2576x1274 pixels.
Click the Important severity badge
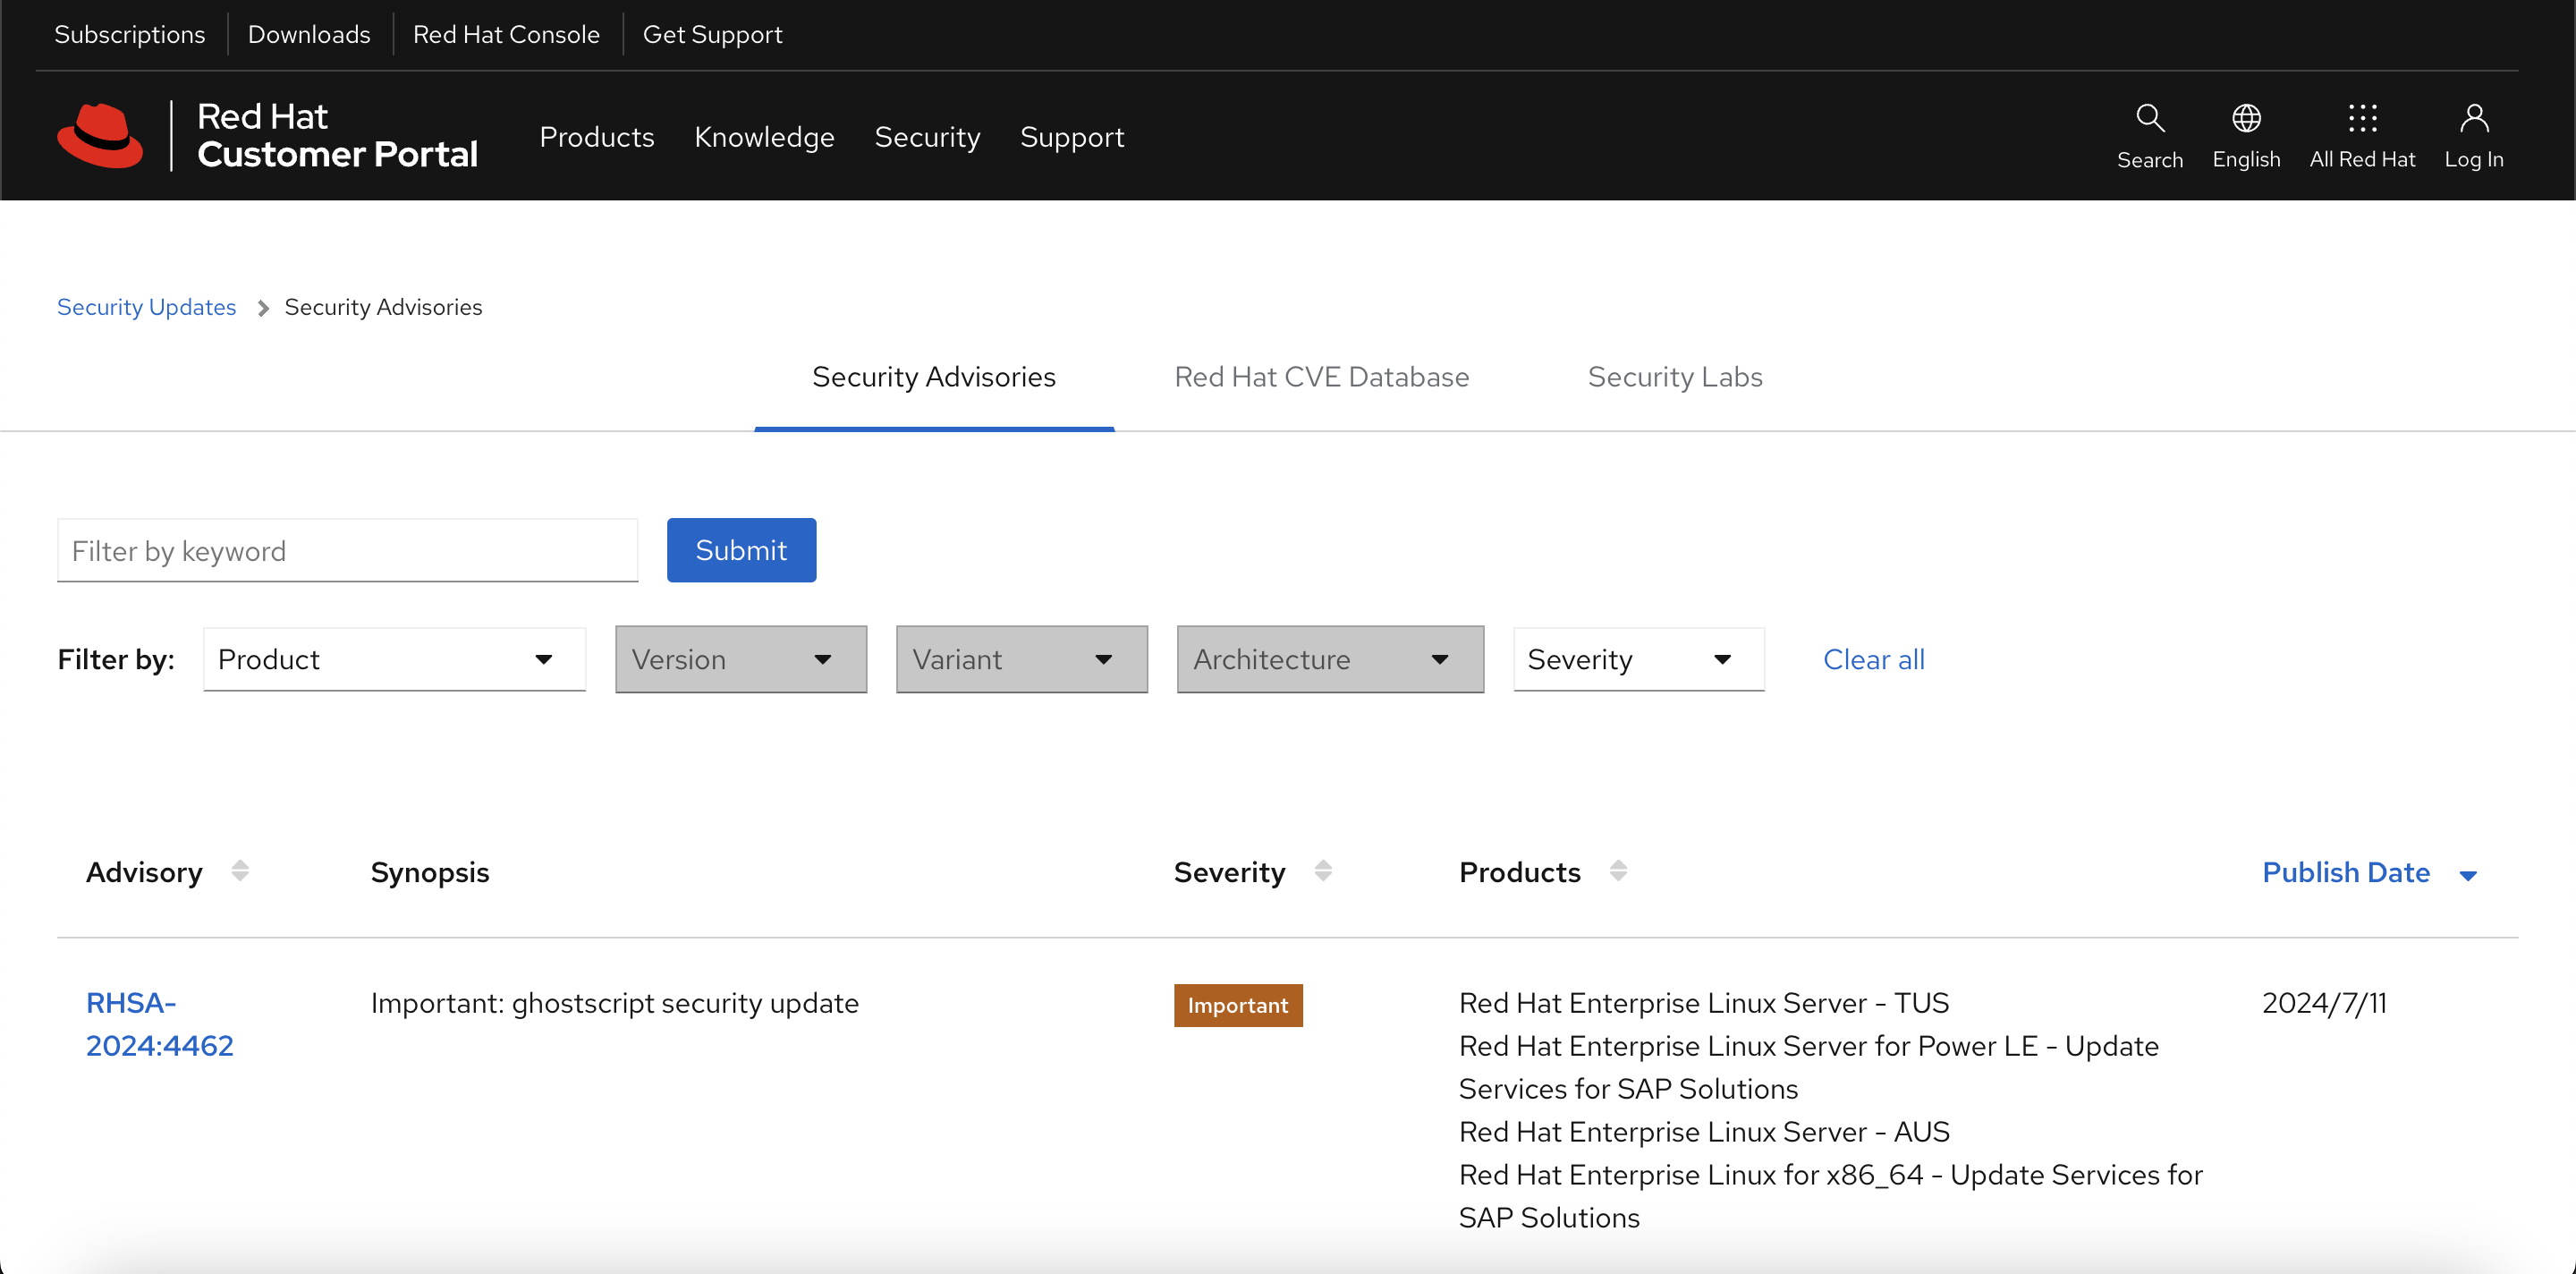click(1238, 1005)
